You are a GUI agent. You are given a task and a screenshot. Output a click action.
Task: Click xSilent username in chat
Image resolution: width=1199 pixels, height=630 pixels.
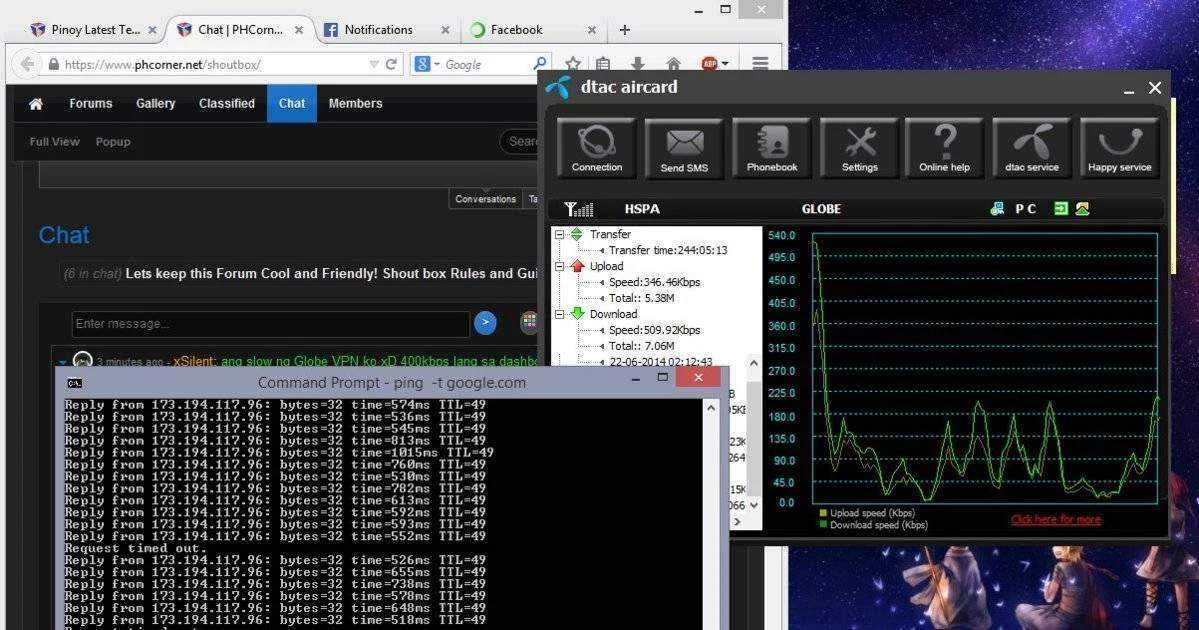point(194,362)
